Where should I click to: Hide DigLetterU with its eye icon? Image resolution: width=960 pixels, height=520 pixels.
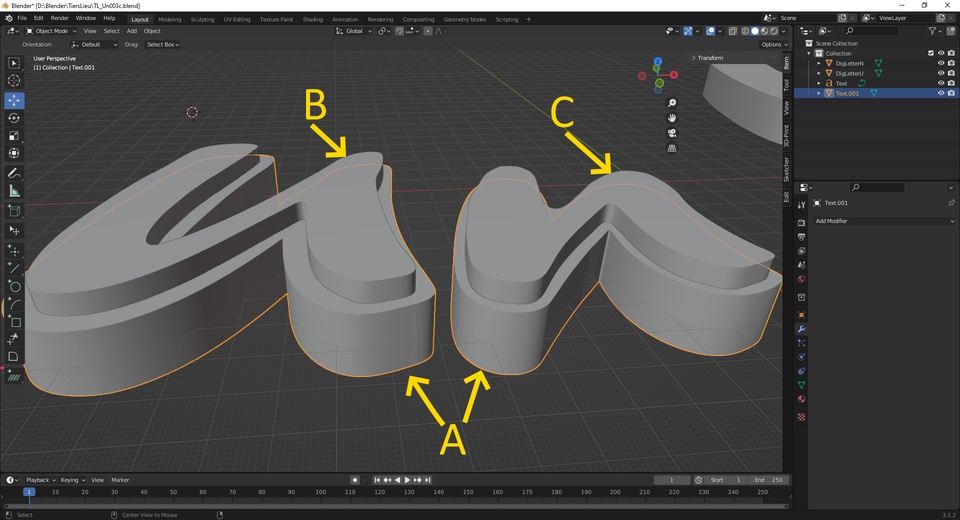[x=941, y=73]
